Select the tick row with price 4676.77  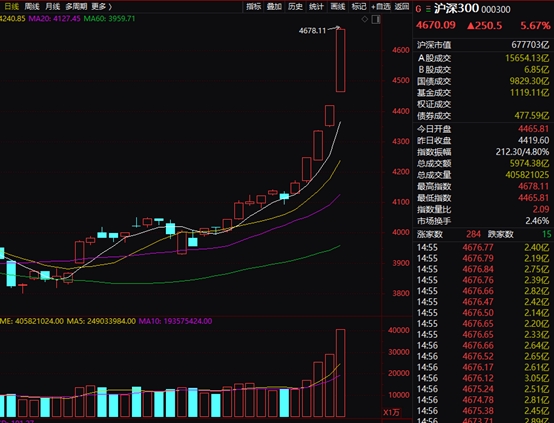click(483, 247)
